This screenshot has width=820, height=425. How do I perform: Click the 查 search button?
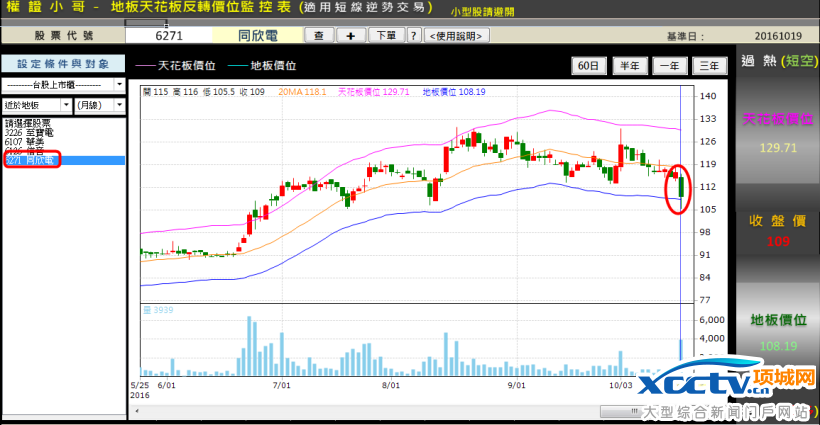(319, 35)
